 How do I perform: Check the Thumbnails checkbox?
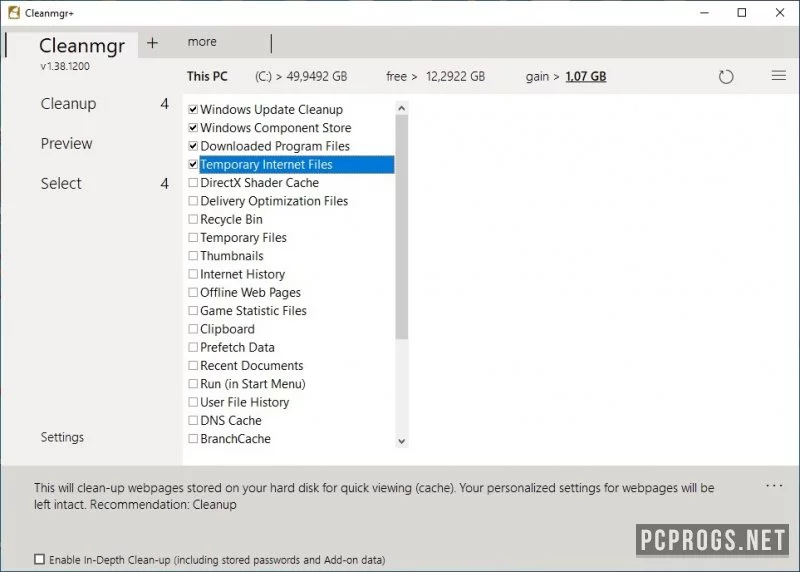193,256
